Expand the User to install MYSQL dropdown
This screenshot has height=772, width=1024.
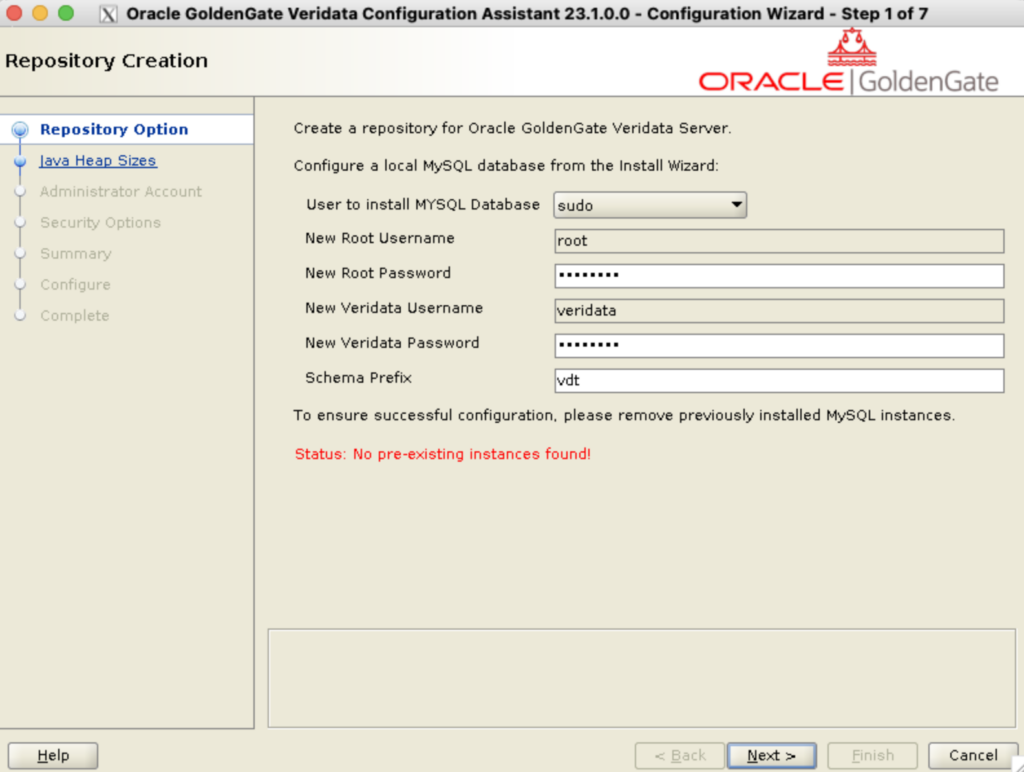[x=650, y=205]
